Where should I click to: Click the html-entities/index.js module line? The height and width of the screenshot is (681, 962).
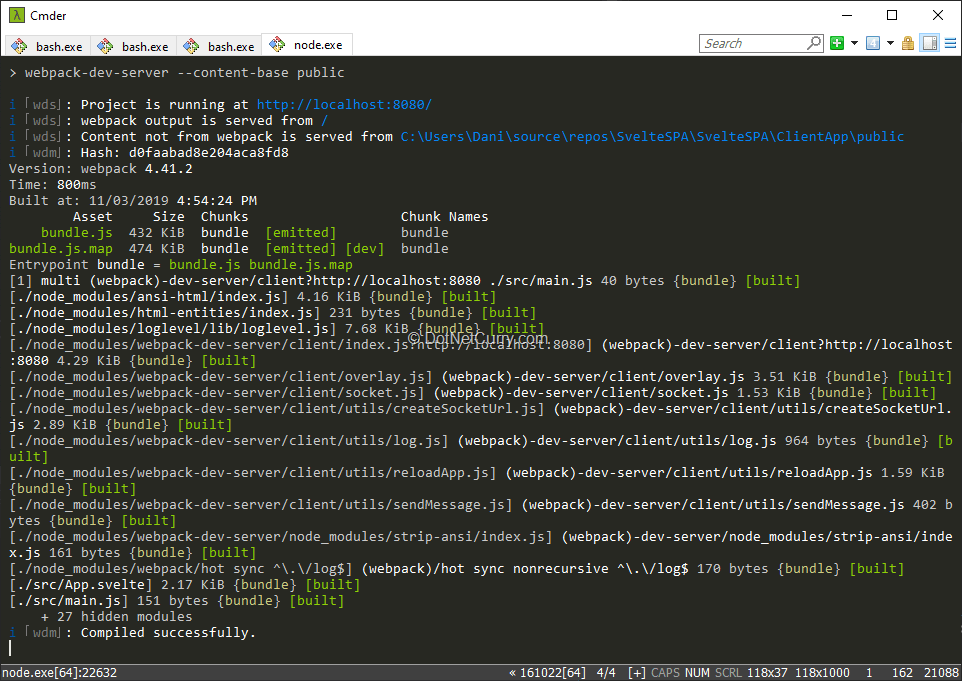point(272,312)
